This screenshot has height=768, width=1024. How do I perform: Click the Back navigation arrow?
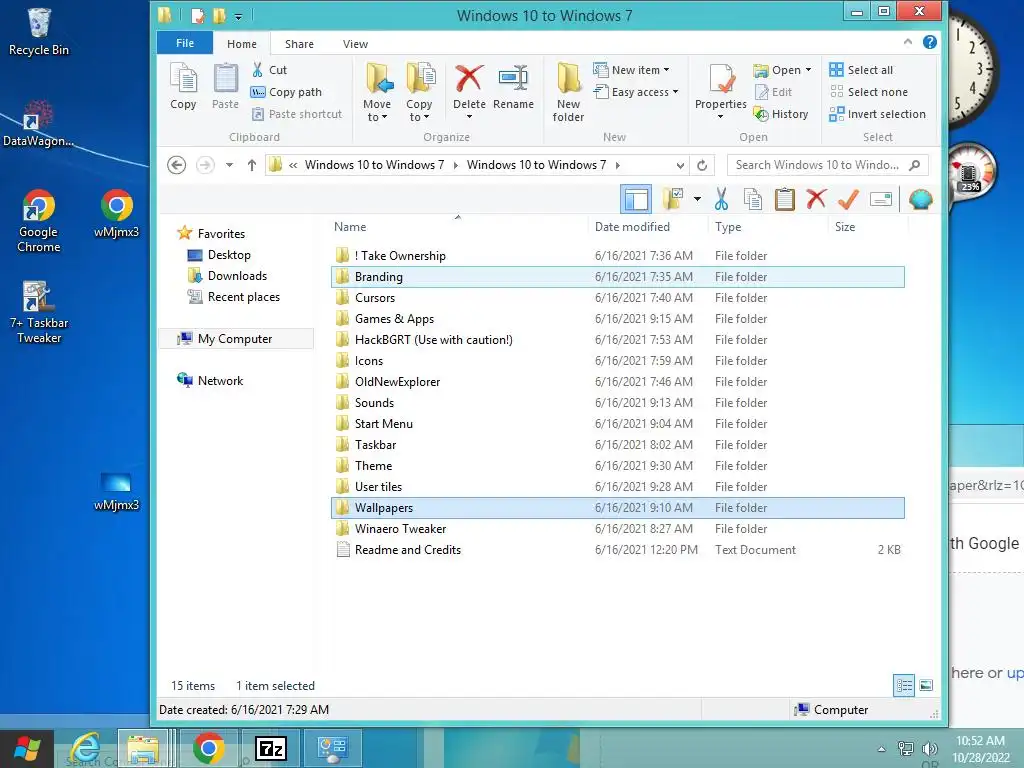[x=176, y=165]
